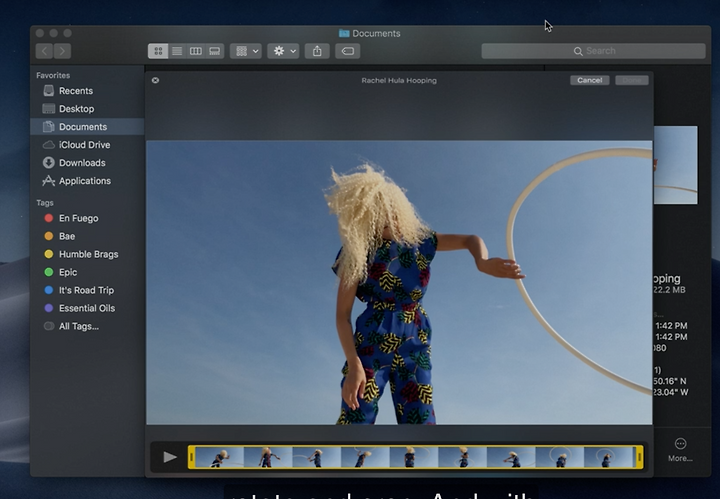This screenshot has height=499, width=720.
Task: Click the preview thumbnail in the Finder pane
Action: point(675,165)
